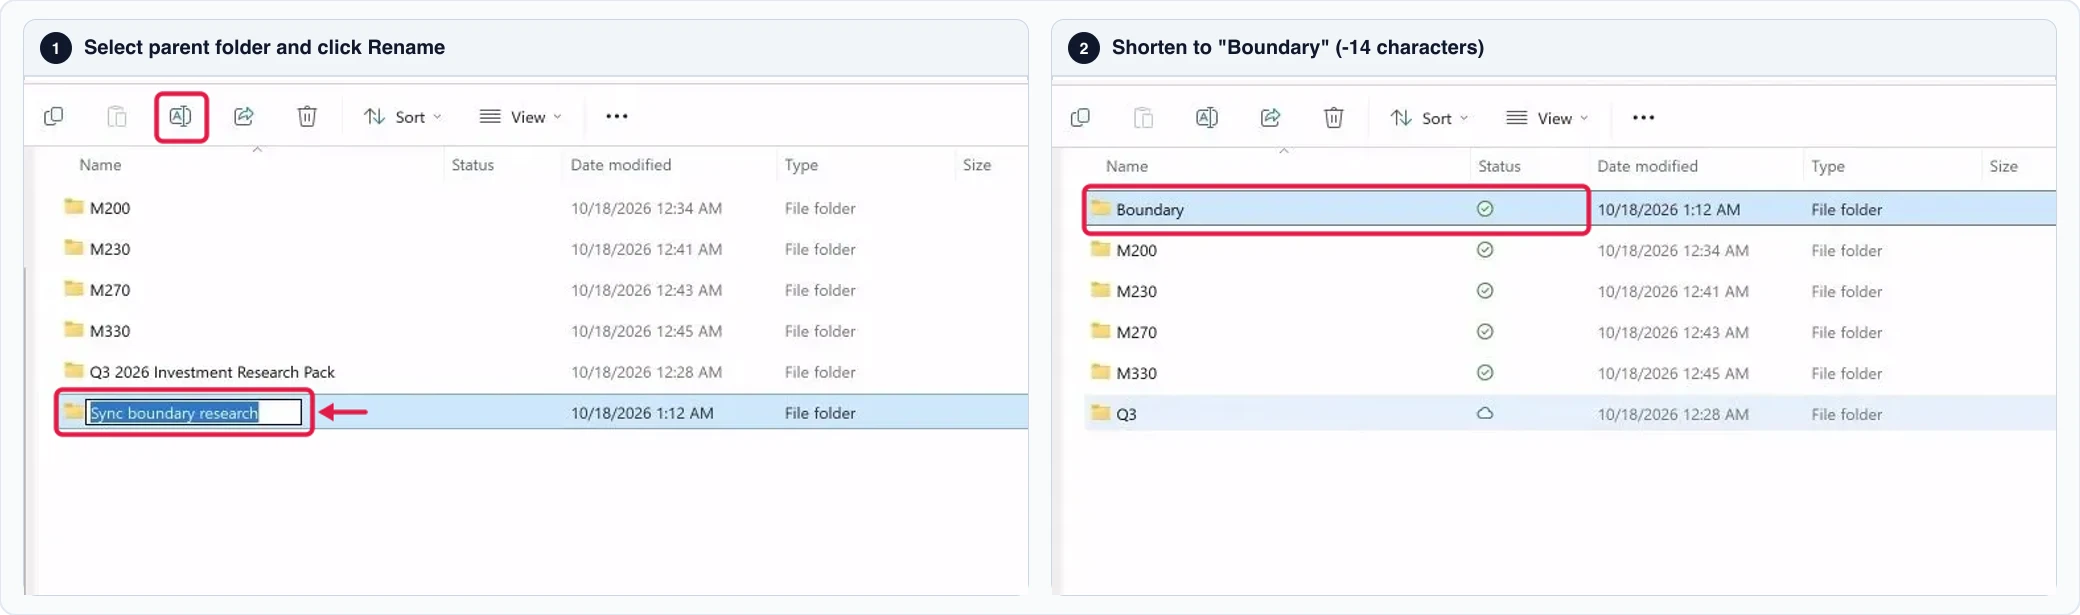Click synced status icon for right M270
This screenshot has height=615, width=2080.
point(1485,332)
